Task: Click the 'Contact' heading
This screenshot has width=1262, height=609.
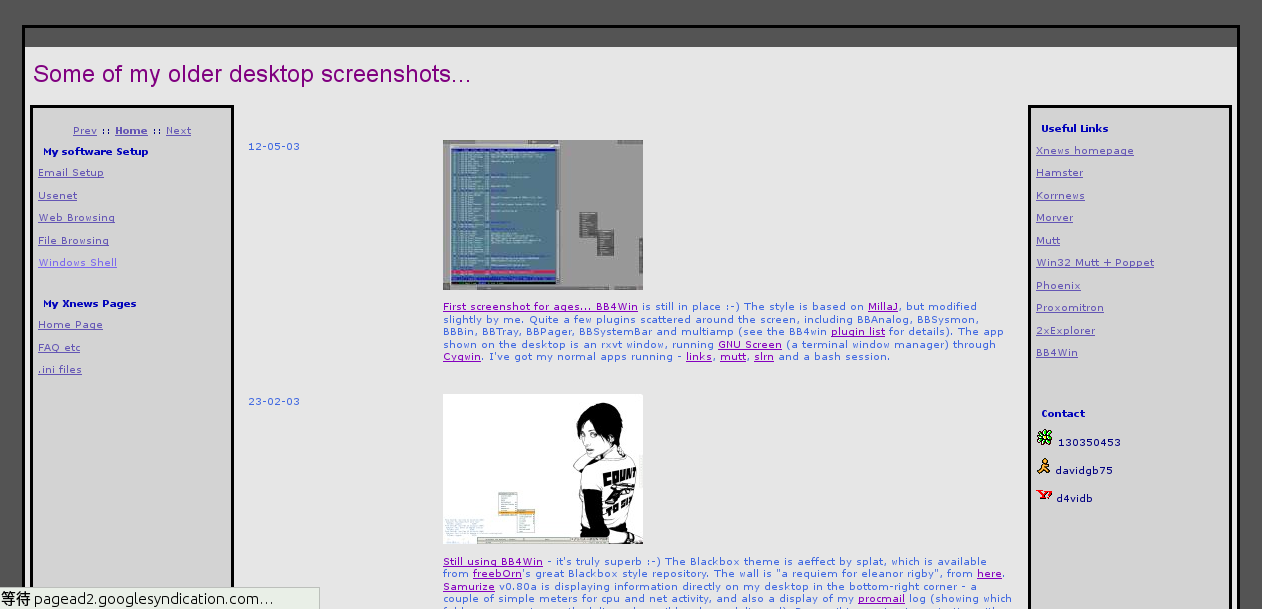Action: click(1063, 414)
